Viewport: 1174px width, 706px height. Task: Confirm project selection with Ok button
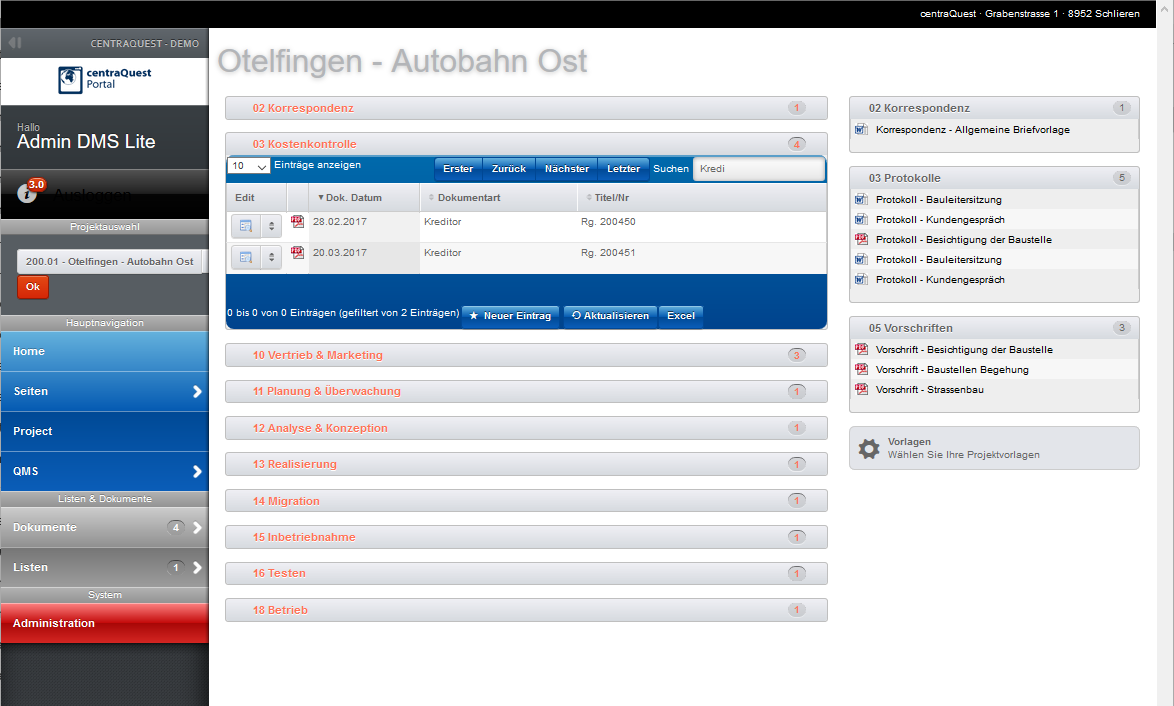click(33, 287)
